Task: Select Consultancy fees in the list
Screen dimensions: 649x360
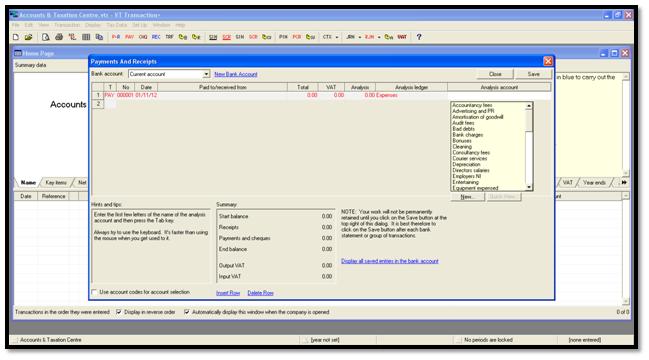Action: tap(471, 153)
